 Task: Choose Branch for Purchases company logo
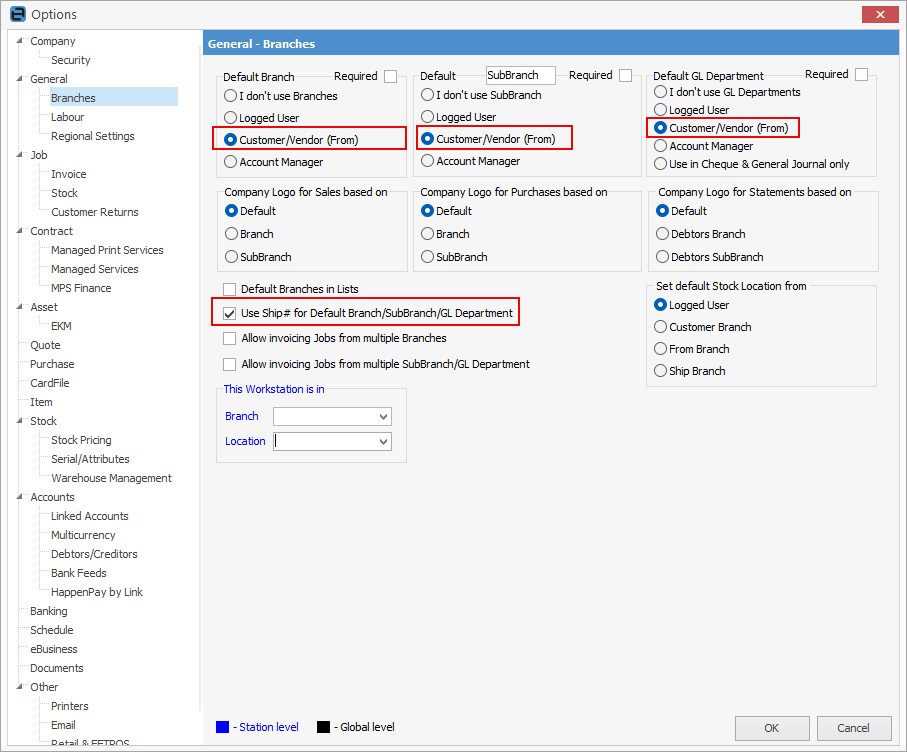click(427, 234)
